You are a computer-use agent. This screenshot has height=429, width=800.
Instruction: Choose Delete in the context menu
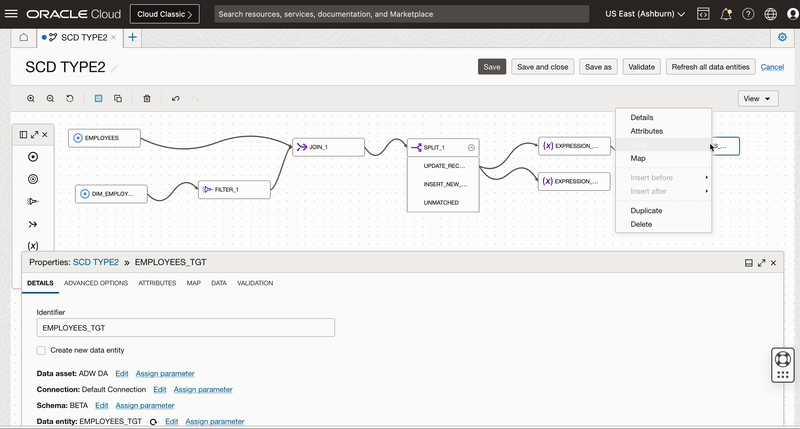(641, 224)
